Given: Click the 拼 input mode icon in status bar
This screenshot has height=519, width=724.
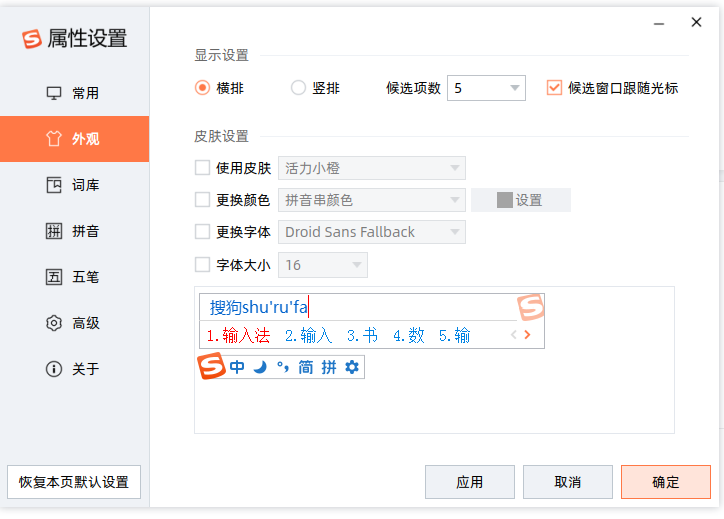Looking at the screenshot, I should pyautogui.click(x=329, y=367).
